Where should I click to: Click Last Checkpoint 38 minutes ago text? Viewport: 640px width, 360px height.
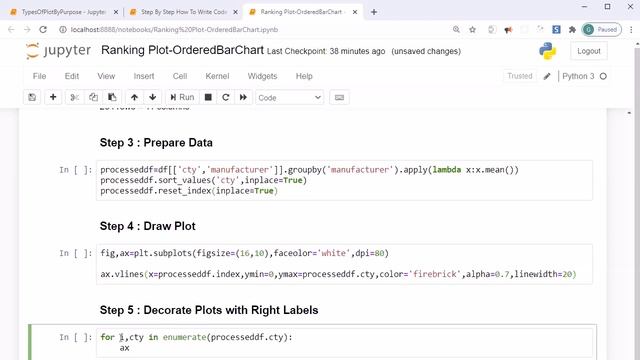click(x=326, y=51)
